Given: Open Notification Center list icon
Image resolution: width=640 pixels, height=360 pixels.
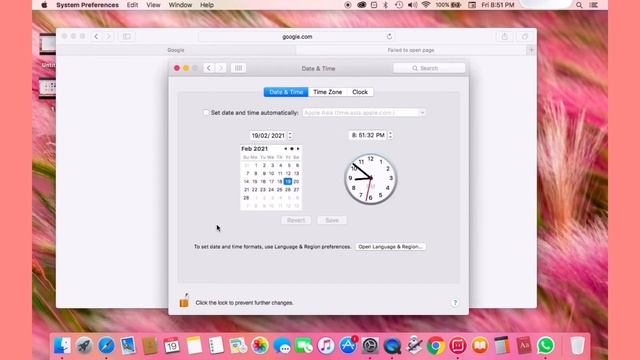Looking at the screenshot, I should 594,5.
